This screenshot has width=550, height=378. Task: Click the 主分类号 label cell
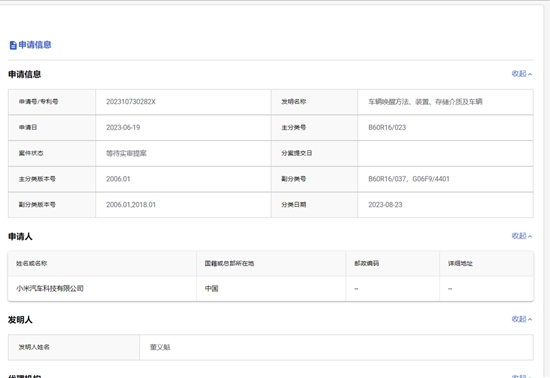click(x=314, y=127)
